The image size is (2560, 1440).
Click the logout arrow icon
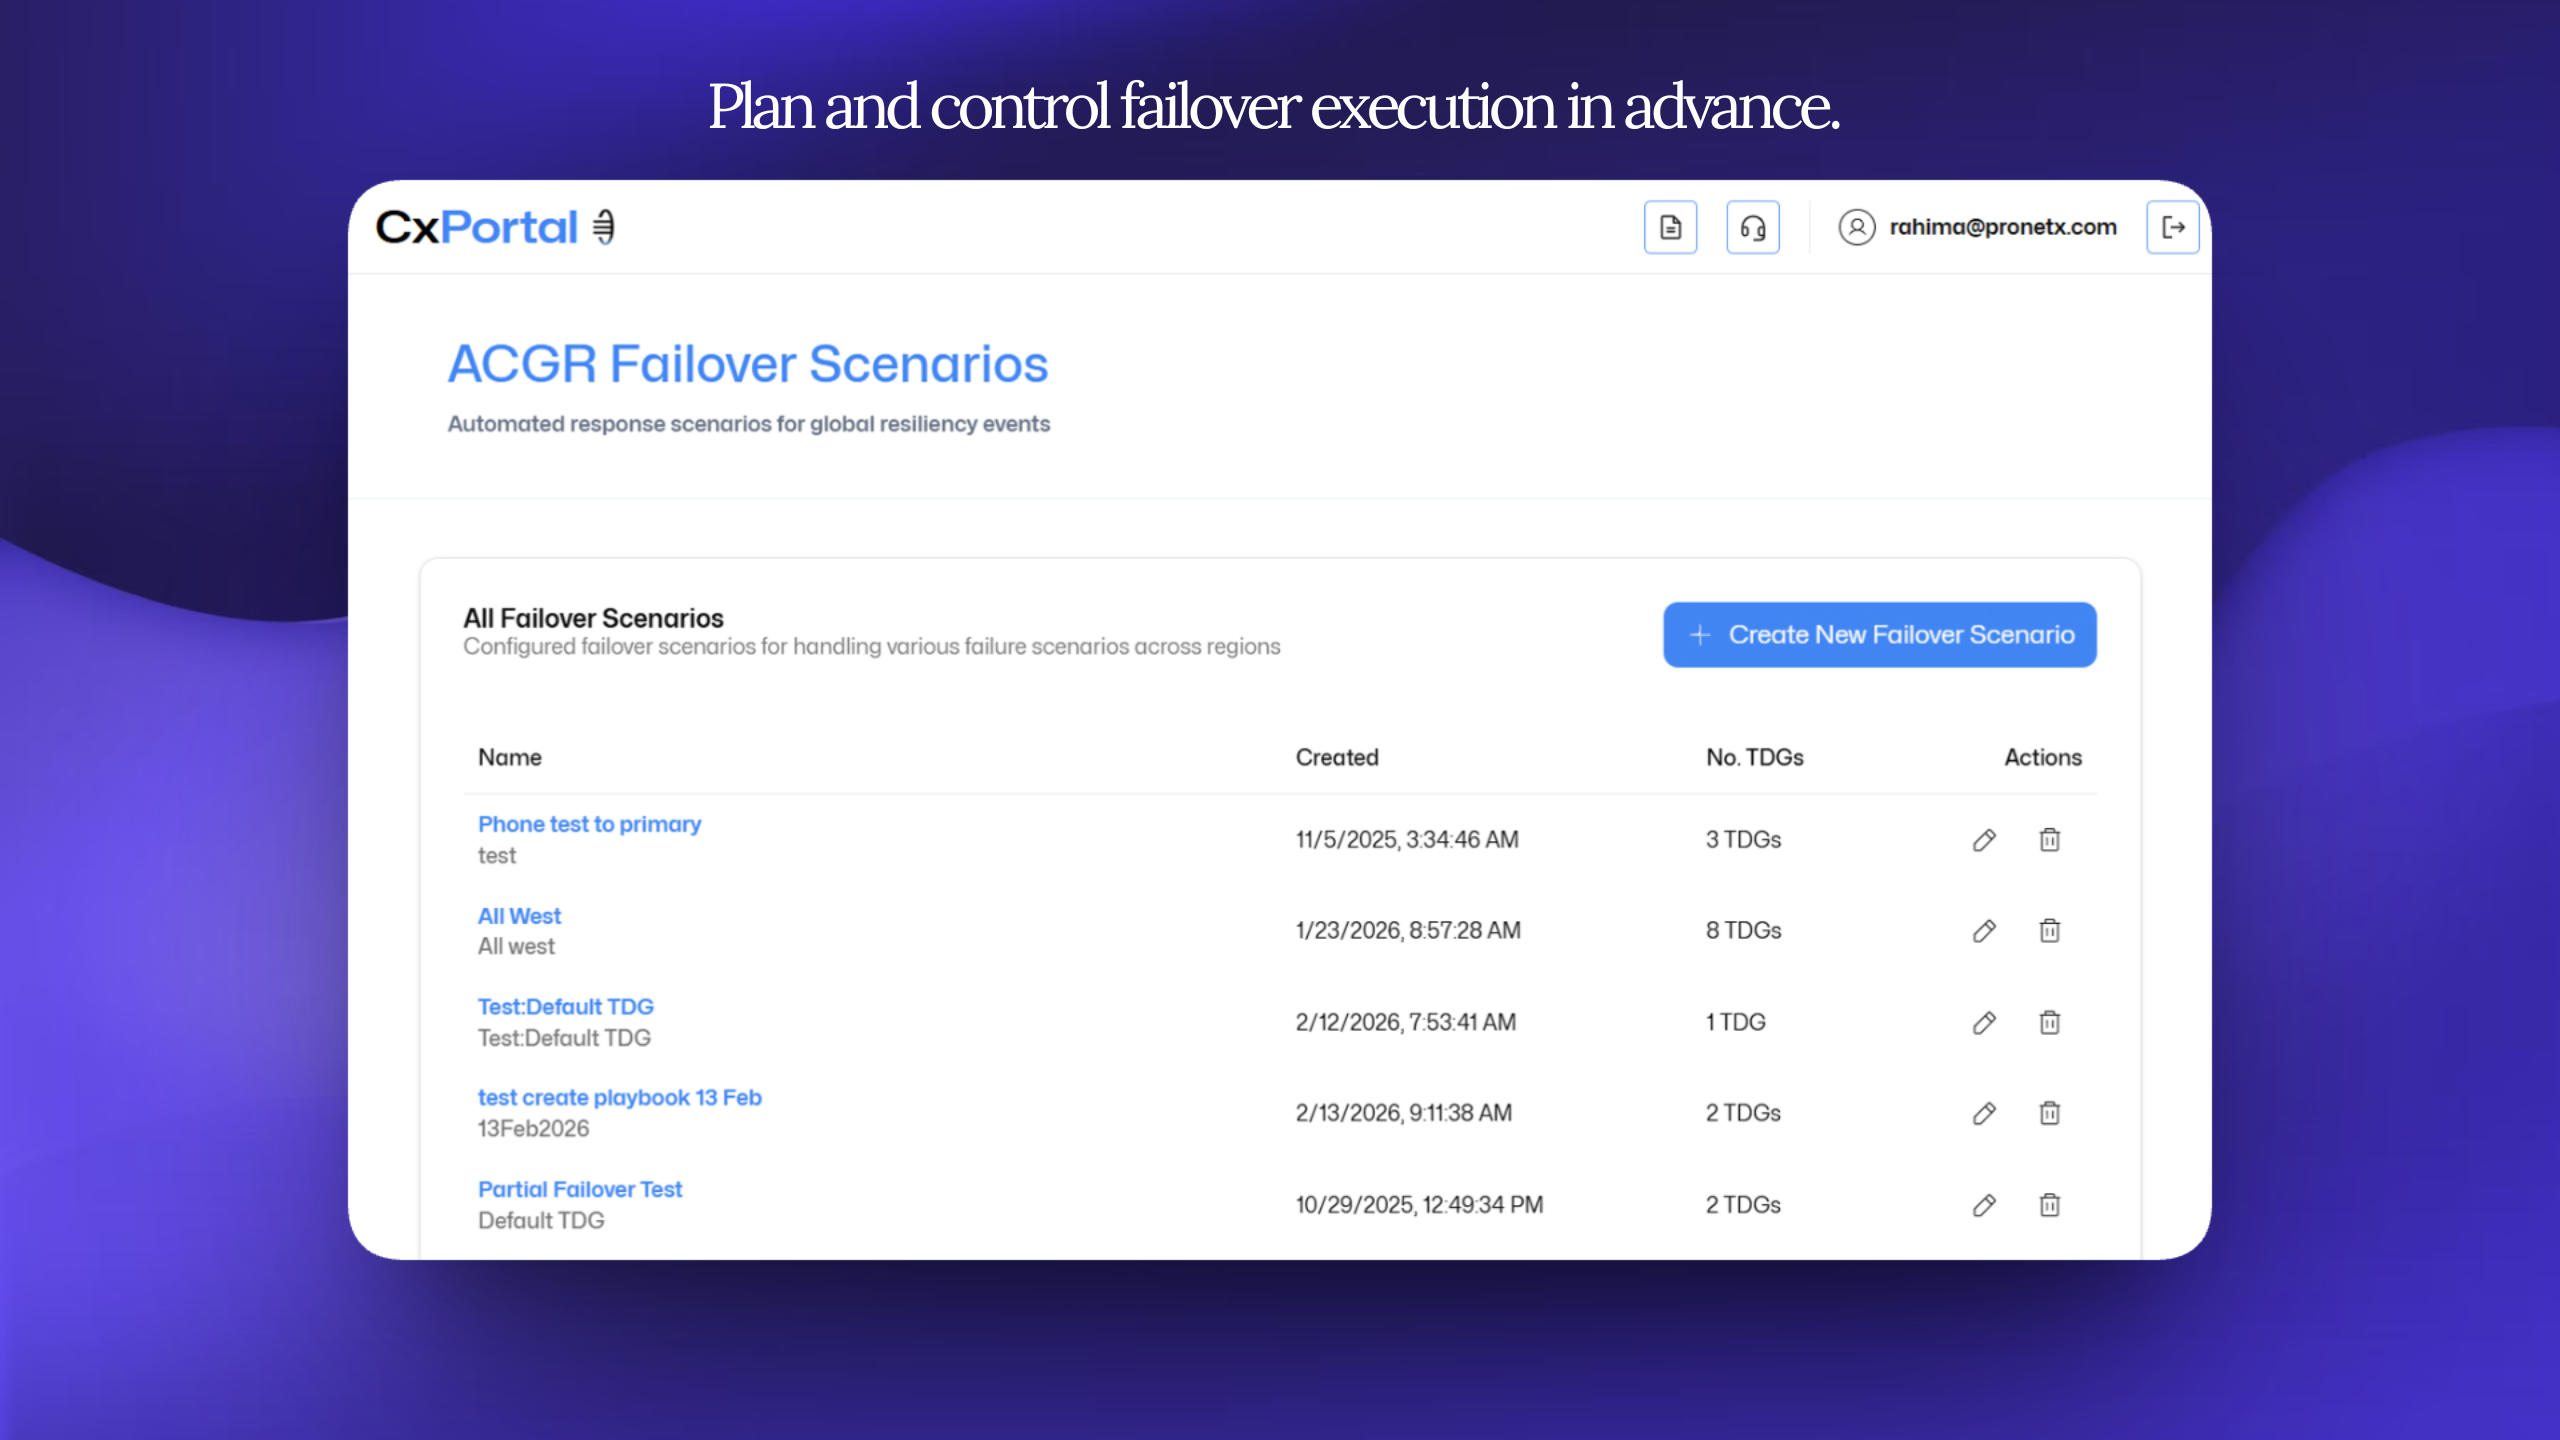point(2172,227)
